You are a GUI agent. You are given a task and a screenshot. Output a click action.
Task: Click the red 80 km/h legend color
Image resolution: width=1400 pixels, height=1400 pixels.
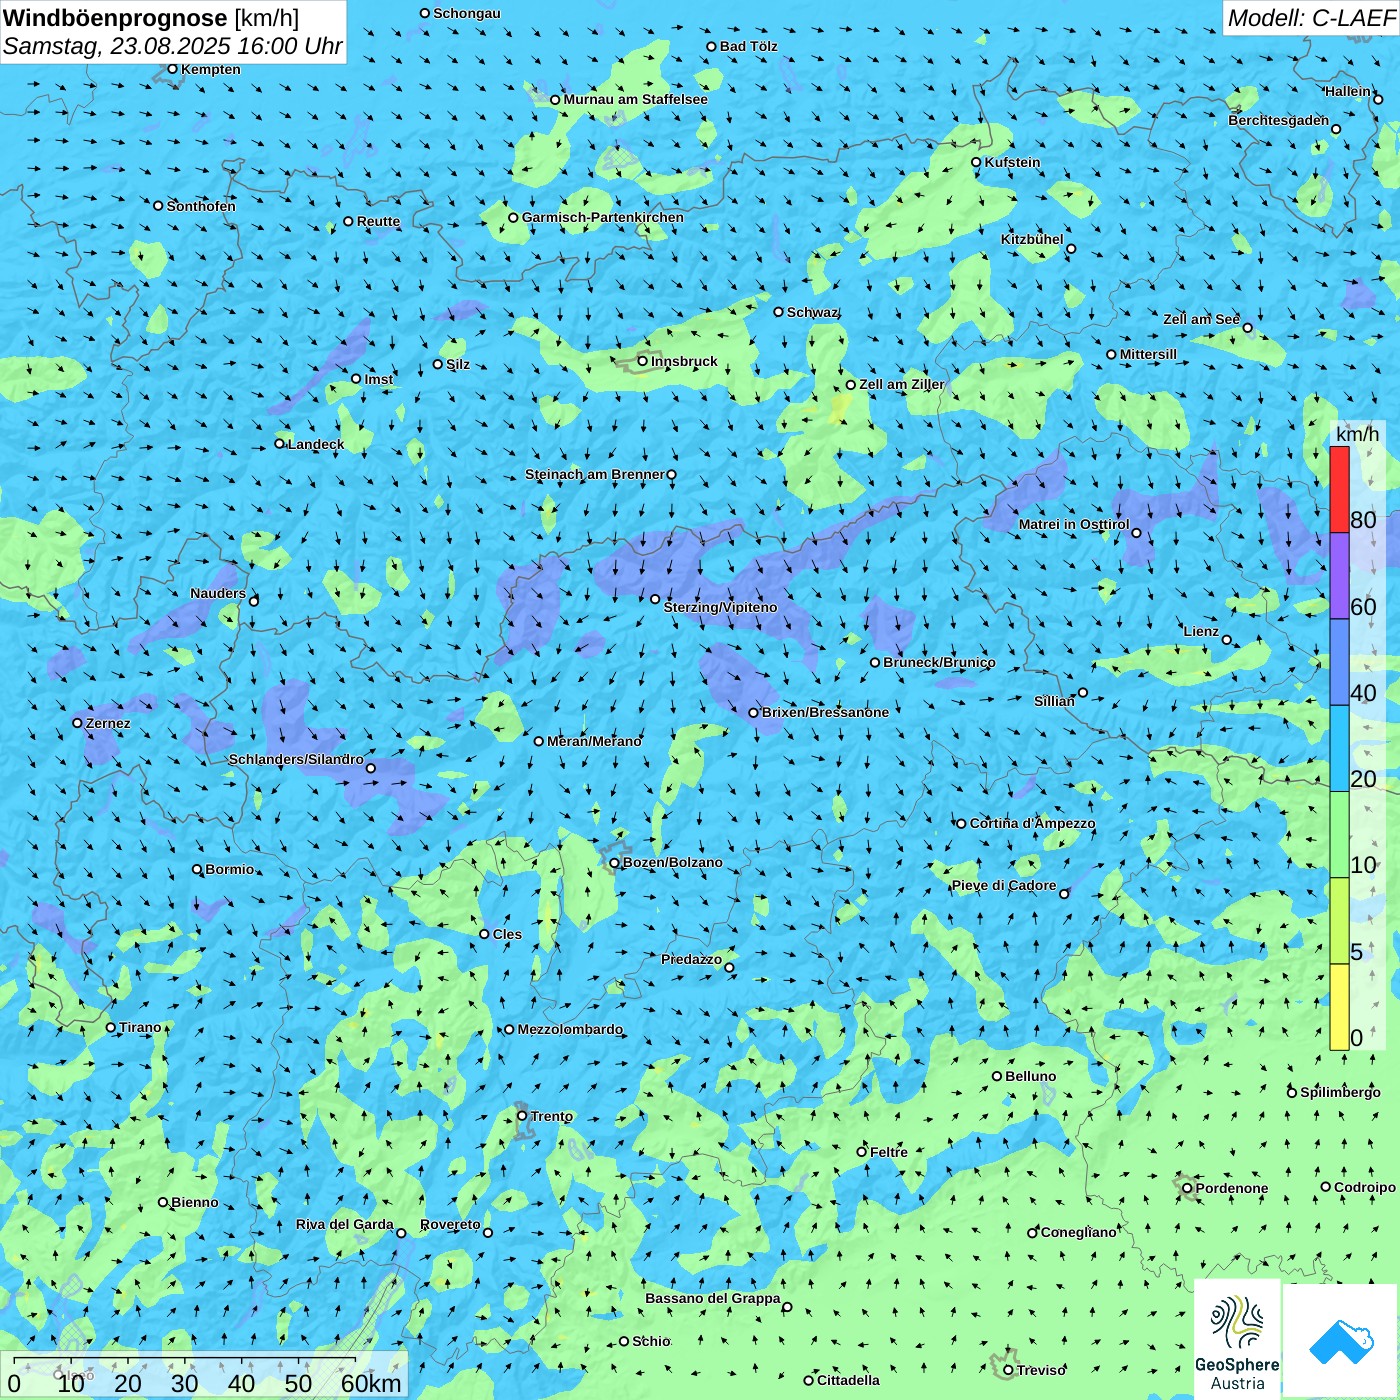[1339, 489]
